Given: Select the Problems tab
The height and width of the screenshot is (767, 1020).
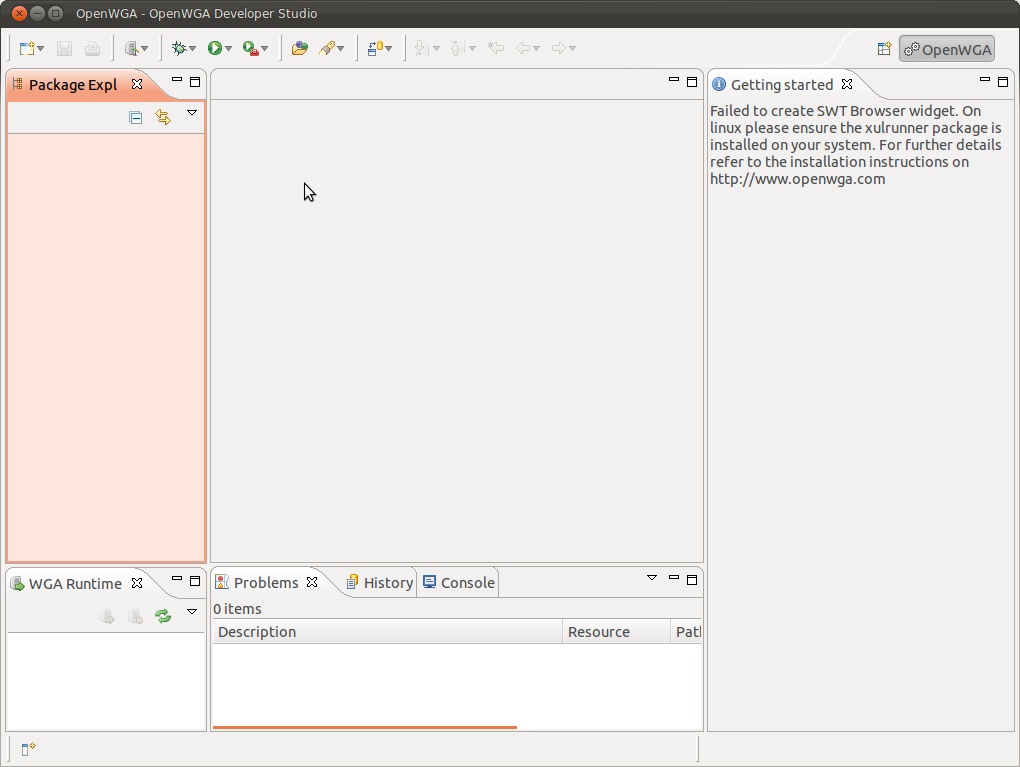Looking at the screenshot, I should tap(265, 583).
